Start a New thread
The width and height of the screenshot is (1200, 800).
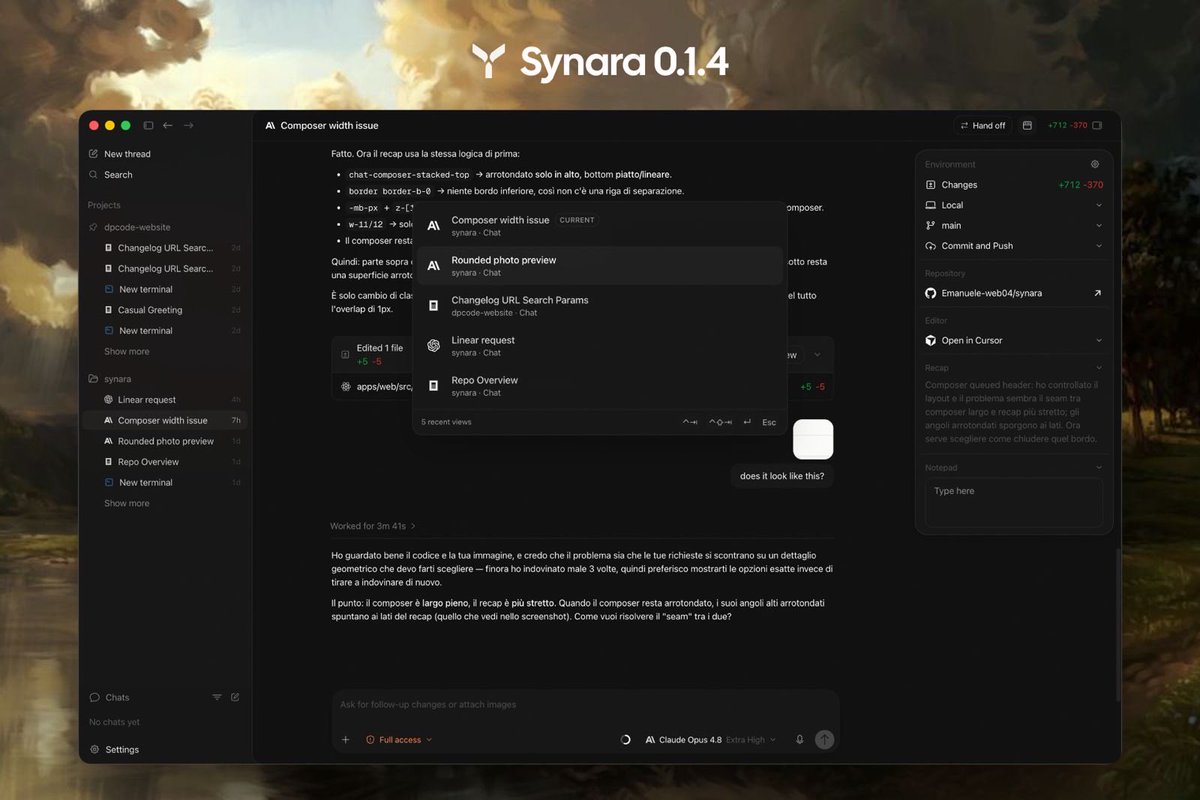127,154
